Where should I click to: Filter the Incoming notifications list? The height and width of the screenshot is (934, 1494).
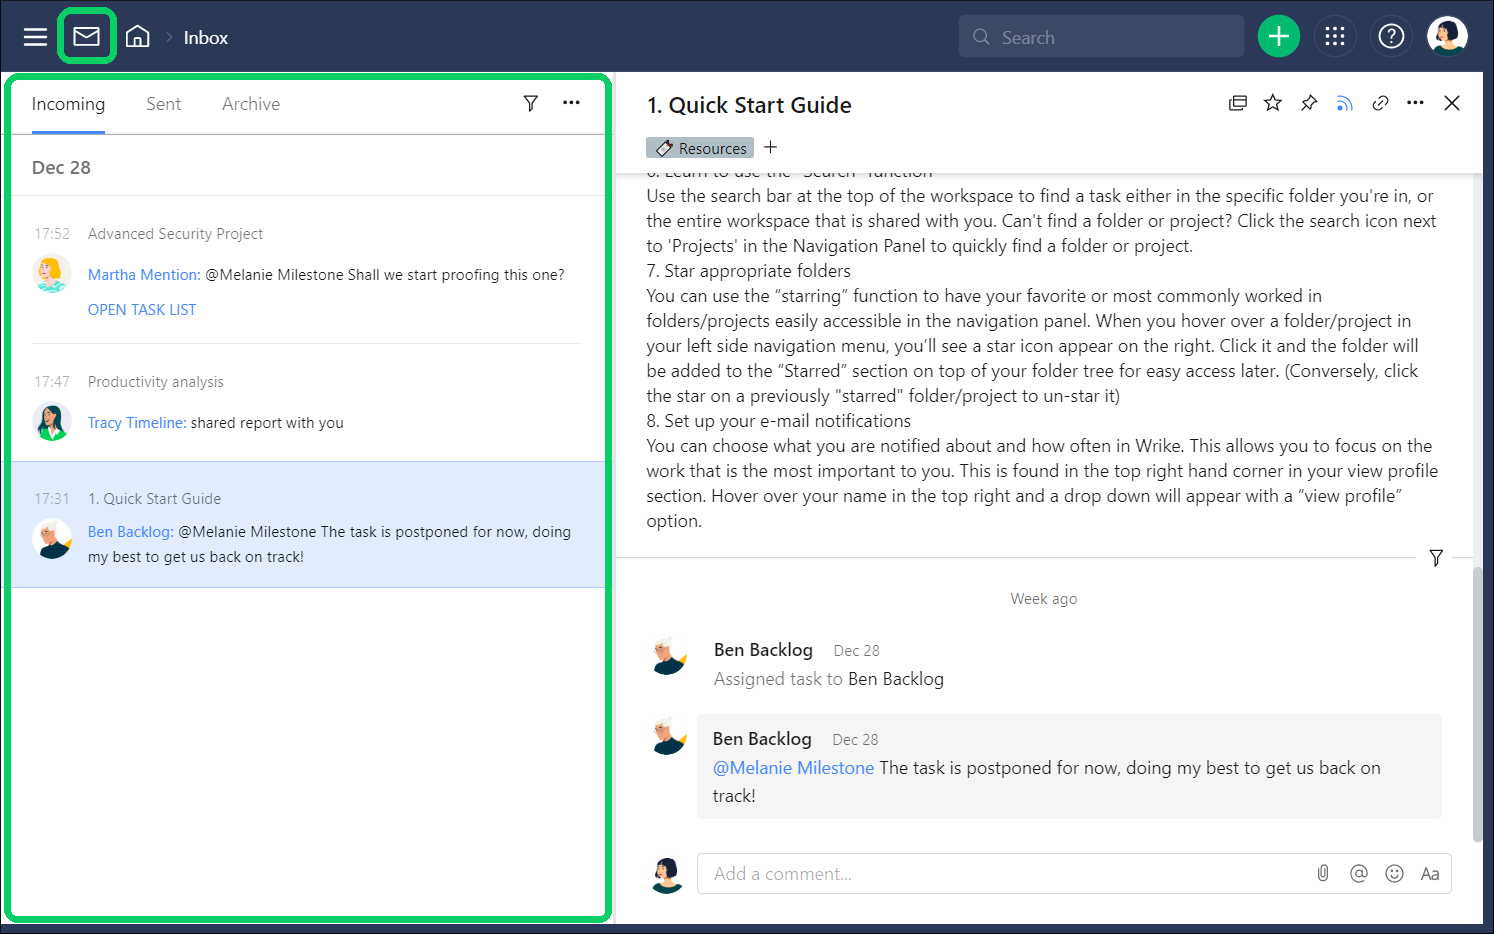tap(530, 103)
